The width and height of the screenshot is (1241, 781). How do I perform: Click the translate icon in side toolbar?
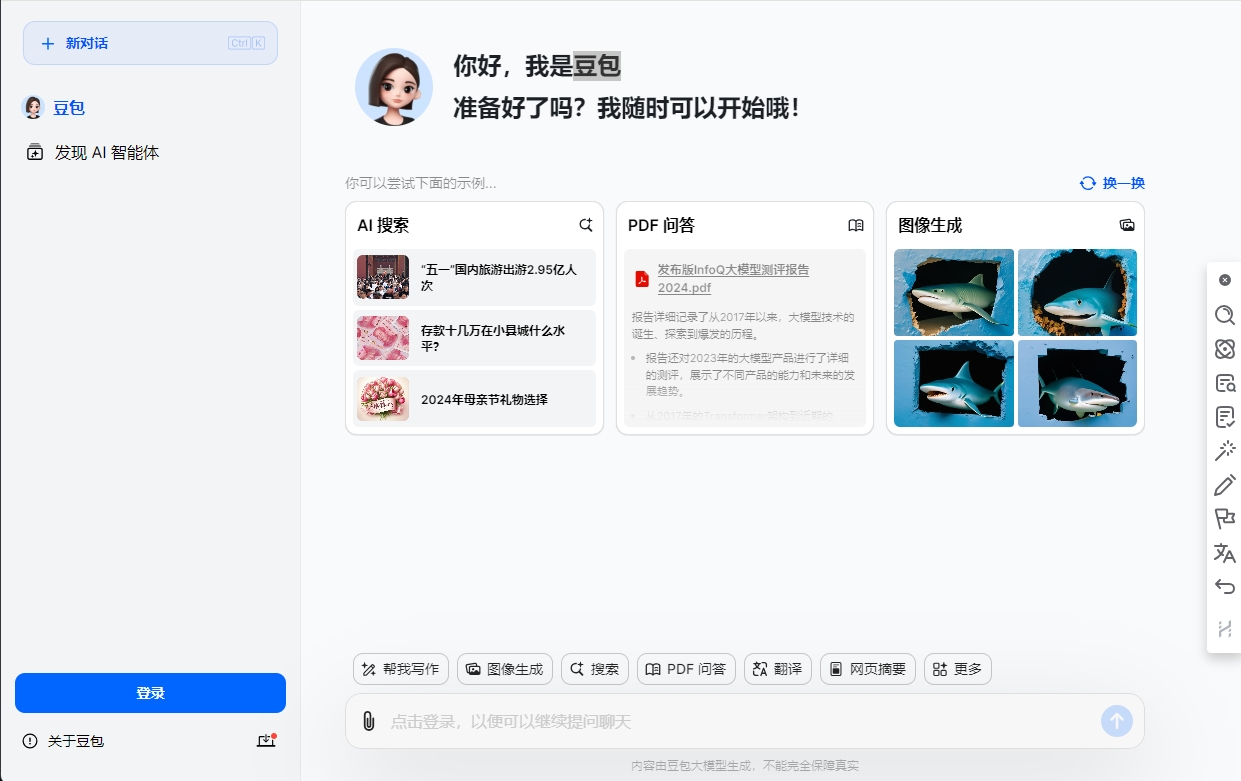(x=1225, y=553)
